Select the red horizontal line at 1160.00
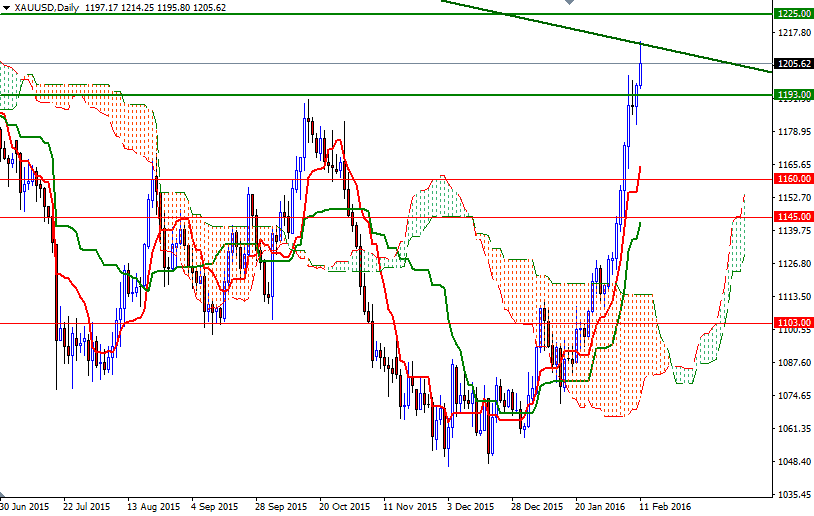814x516 pixels. tap(387, 180)
